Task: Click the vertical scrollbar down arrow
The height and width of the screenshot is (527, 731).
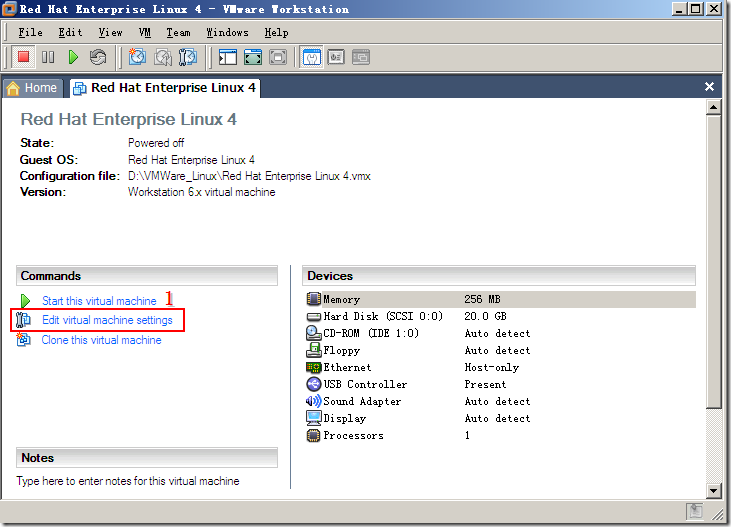Action: 713,490
